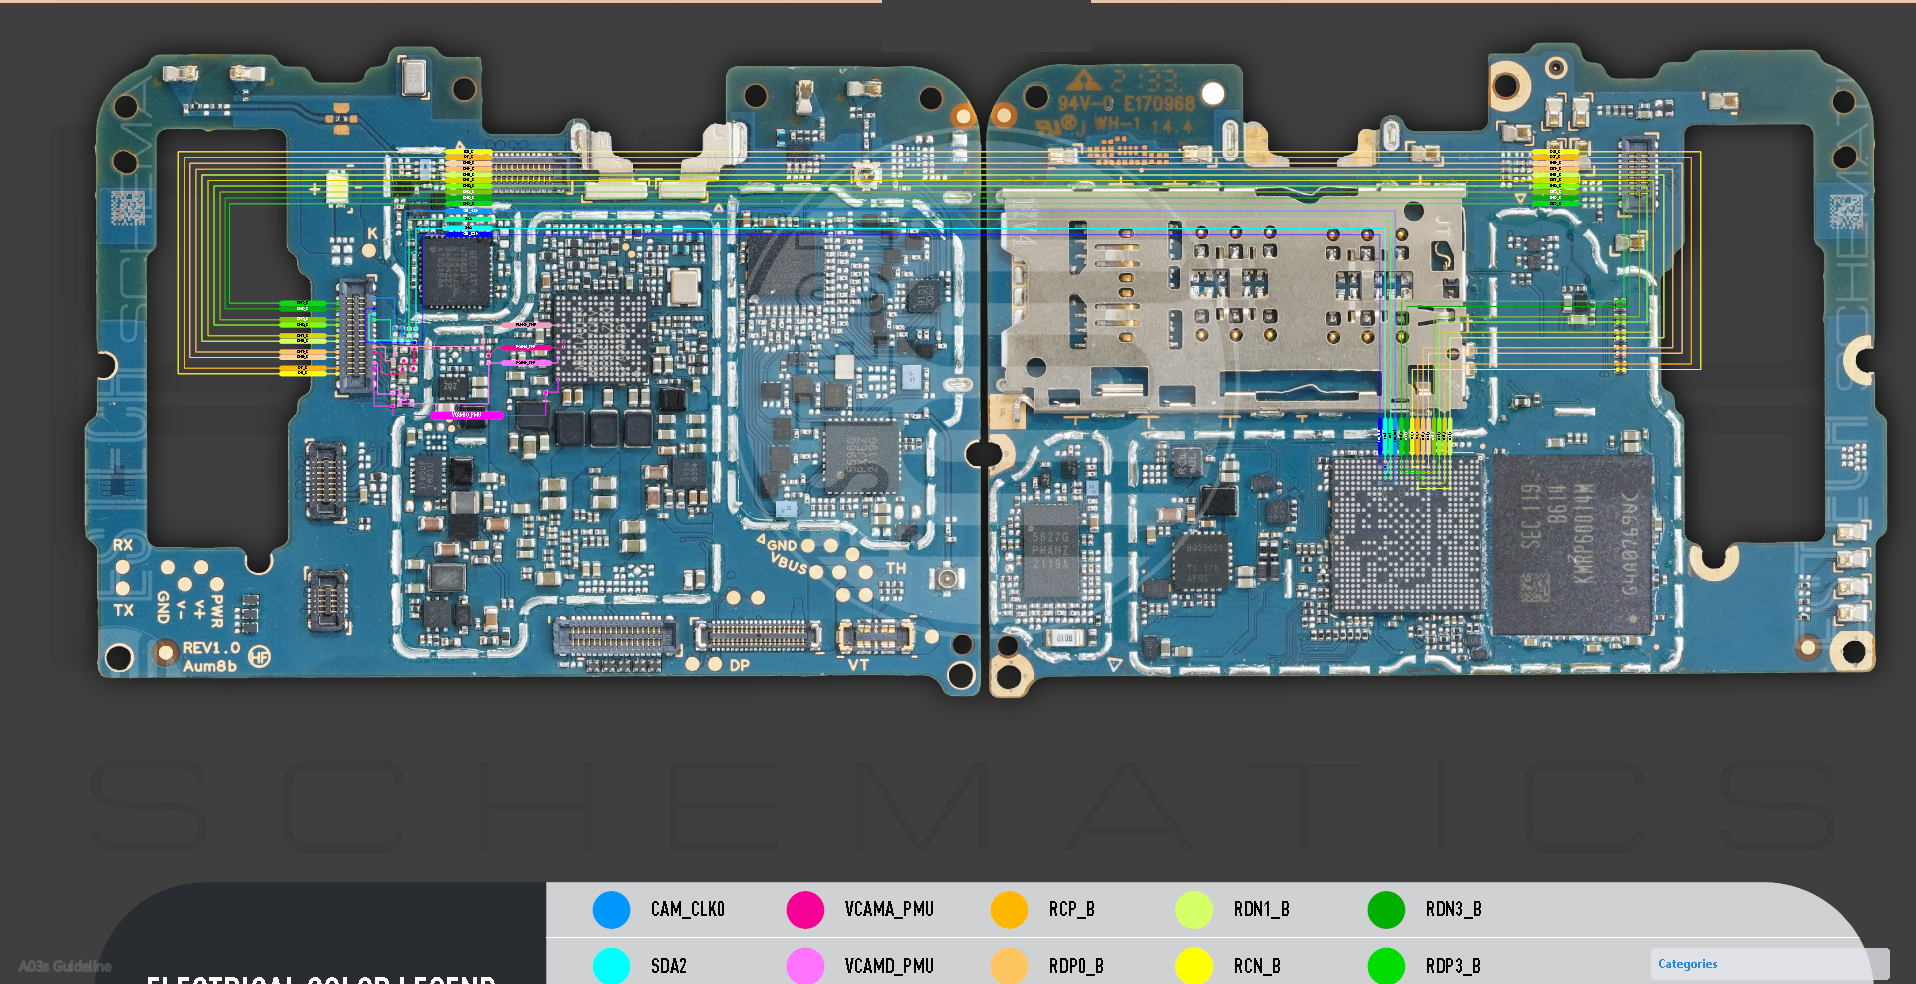Click the yellow RCN_B color swatch
This screenshot has height=984, width=1916.
coord(1194,965)
